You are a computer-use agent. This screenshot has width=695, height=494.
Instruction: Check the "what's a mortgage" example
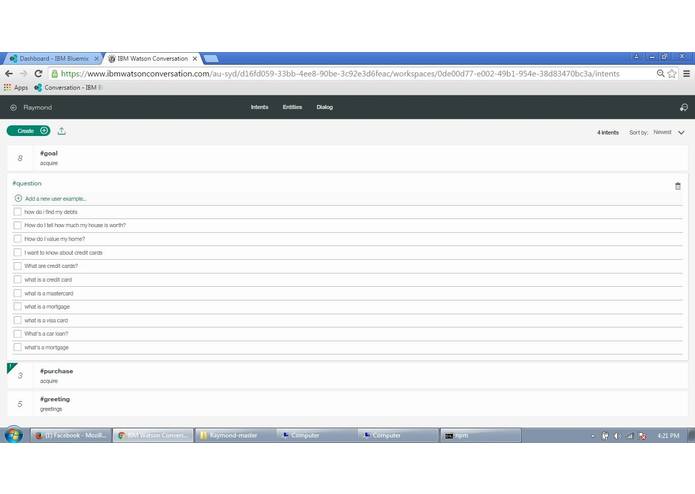[17, 347]
